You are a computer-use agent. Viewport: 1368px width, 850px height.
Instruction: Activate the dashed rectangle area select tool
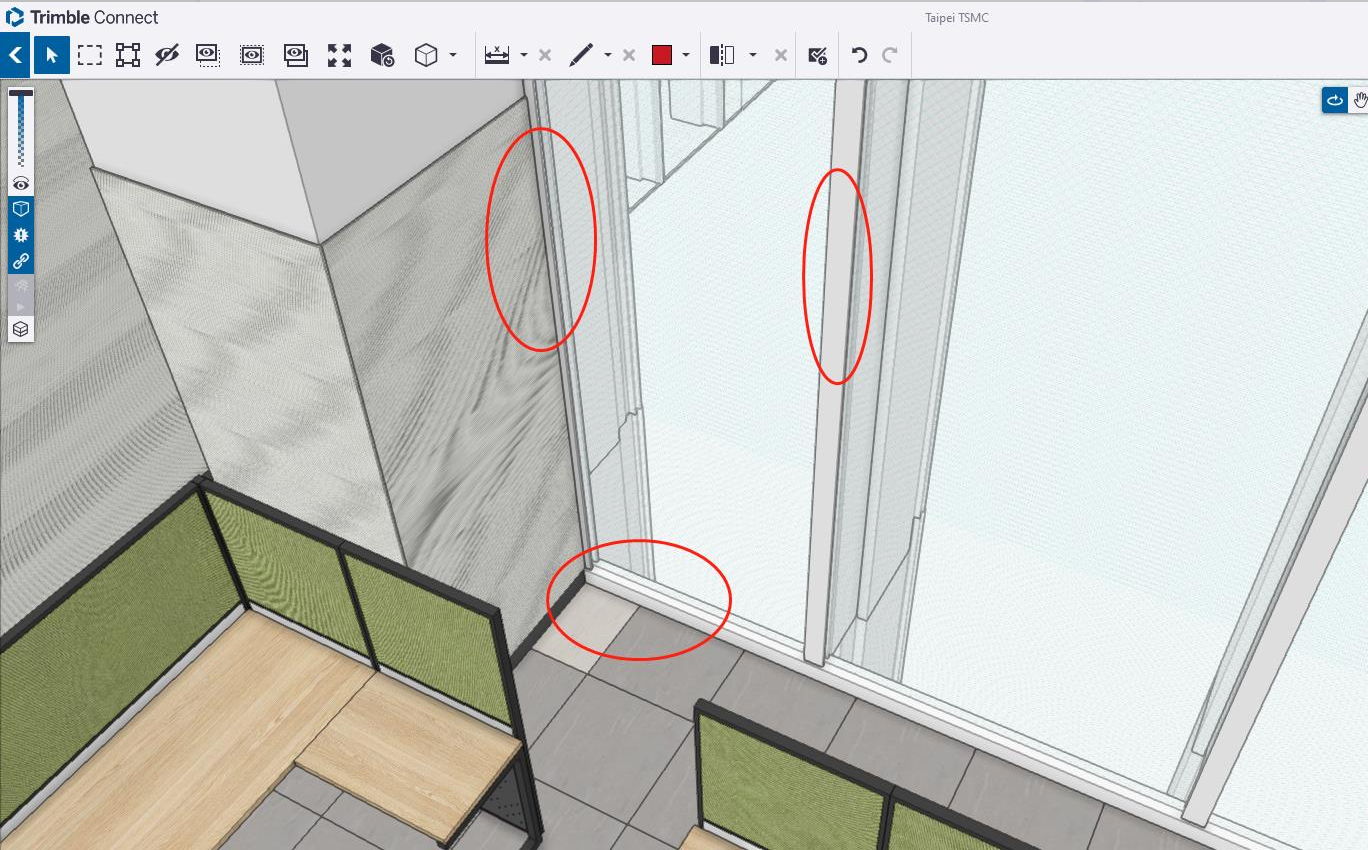point(90,56)
